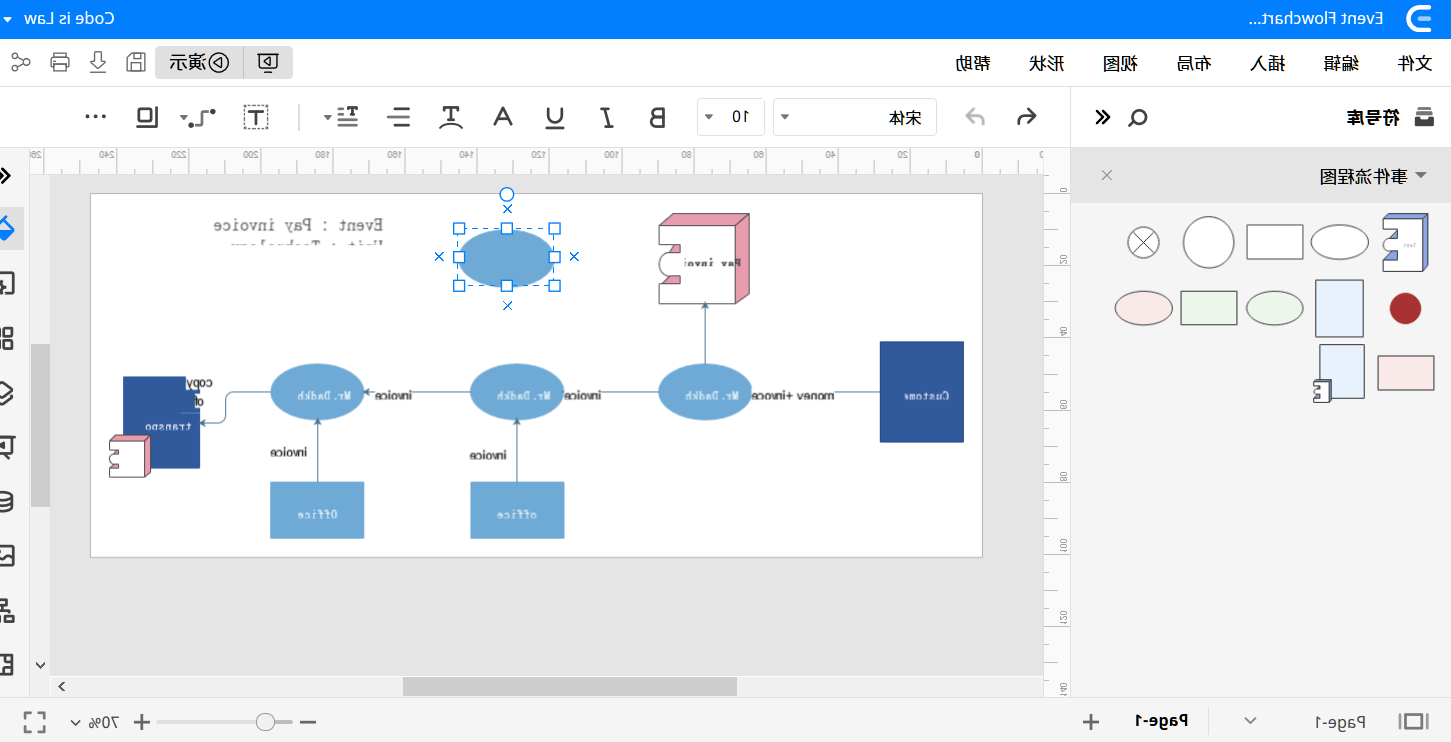
Task: Open the more options ellipsis
Action: tap(96, 117)
